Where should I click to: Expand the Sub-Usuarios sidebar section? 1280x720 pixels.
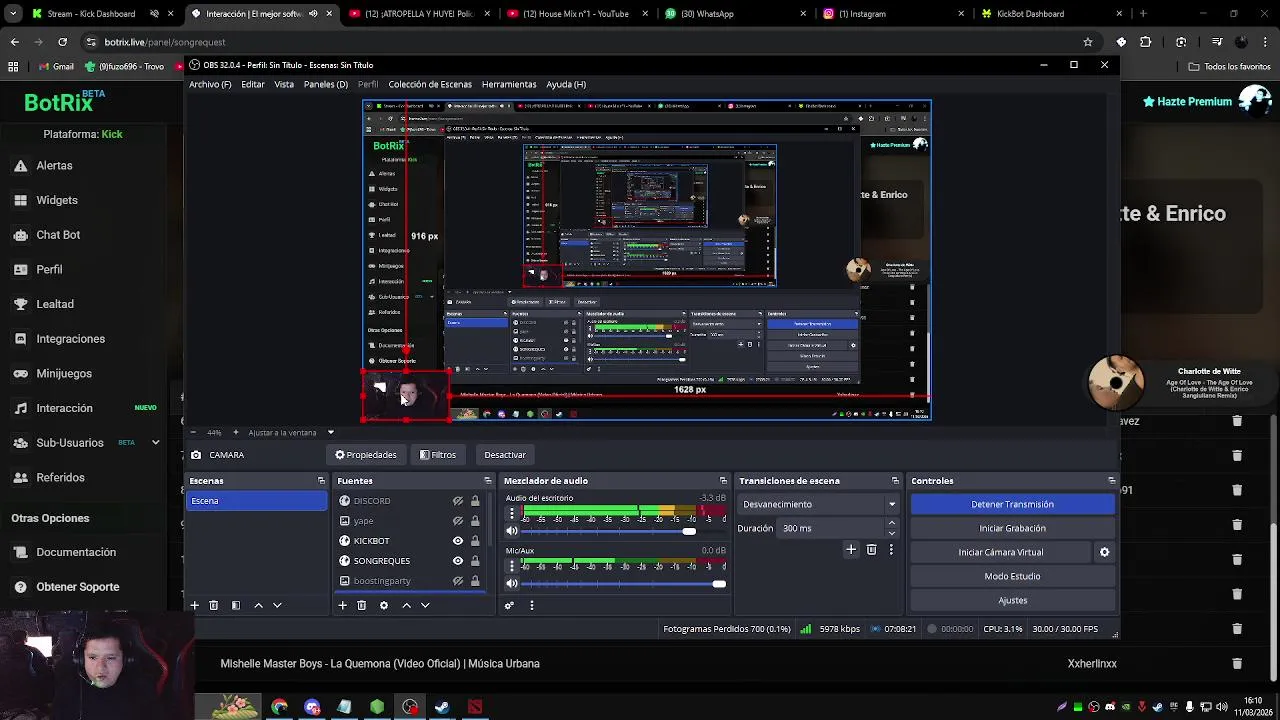[155, 442]
